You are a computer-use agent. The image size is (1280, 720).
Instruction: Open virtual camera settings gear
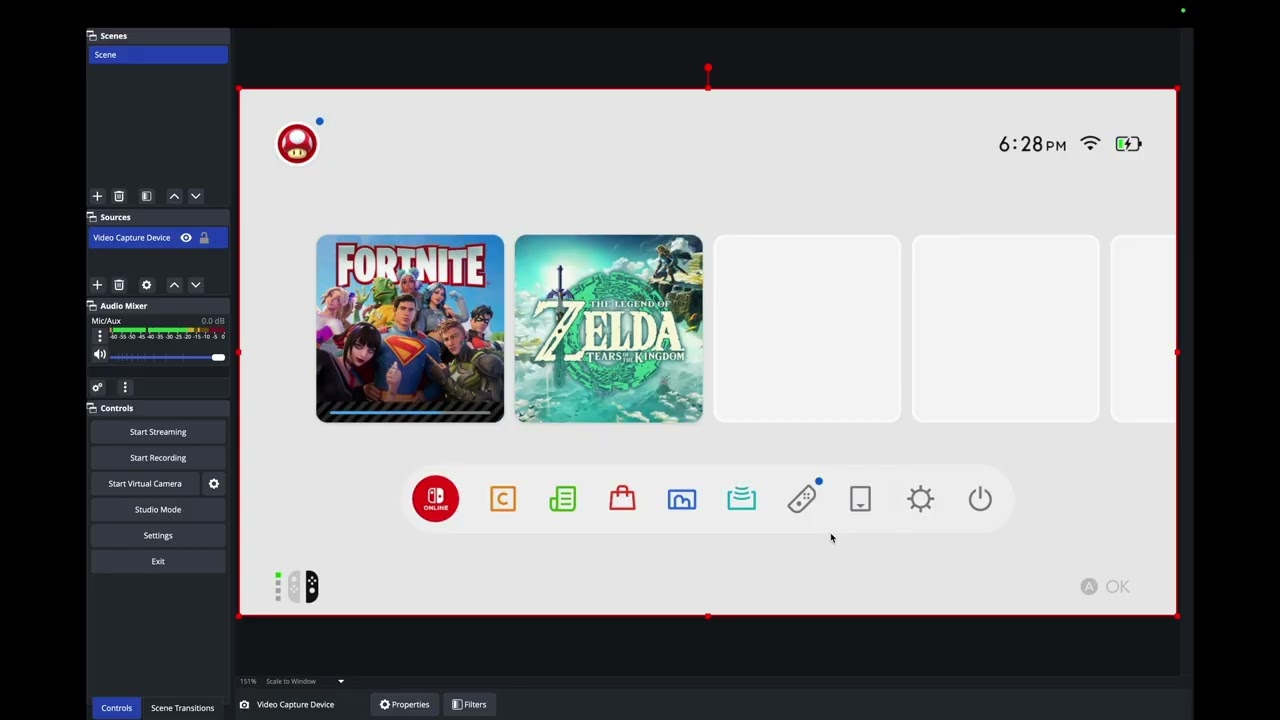[213, 484]
